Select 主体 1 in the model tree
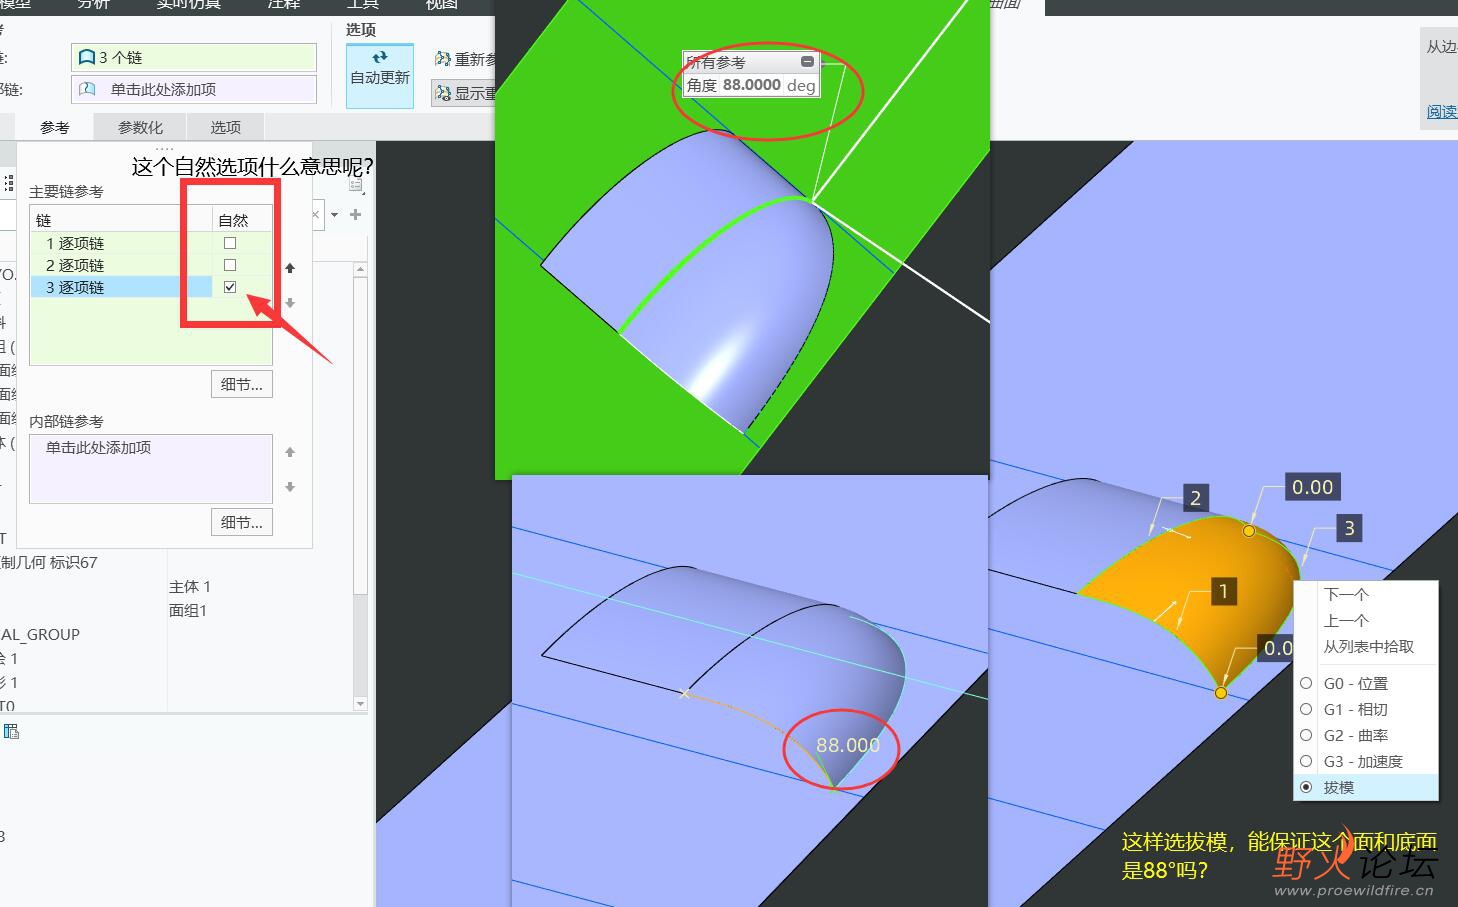 tap(190, 587)
